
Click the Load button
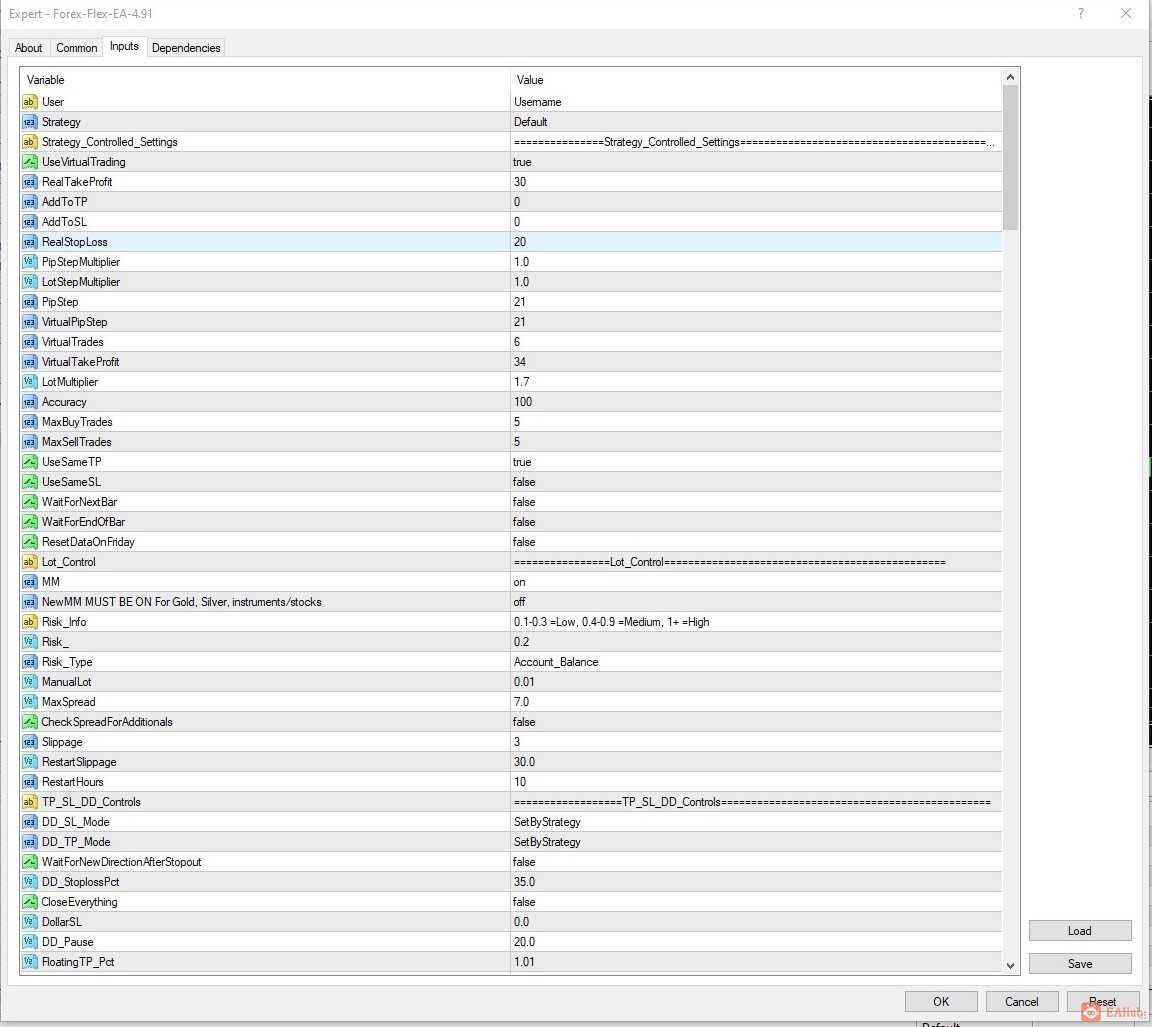click(x=1079, y=931)
